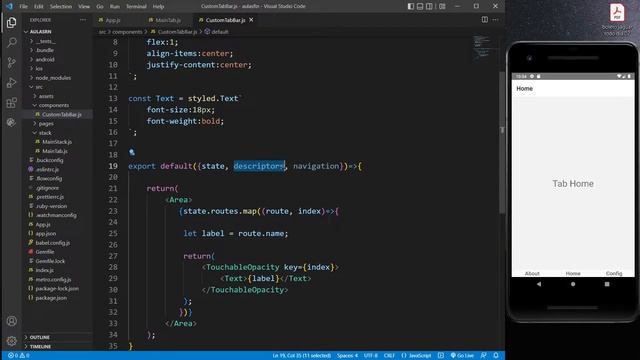Open the Run menu
Viewport: 640px width, 360px height.
click(x=115, y=7)
